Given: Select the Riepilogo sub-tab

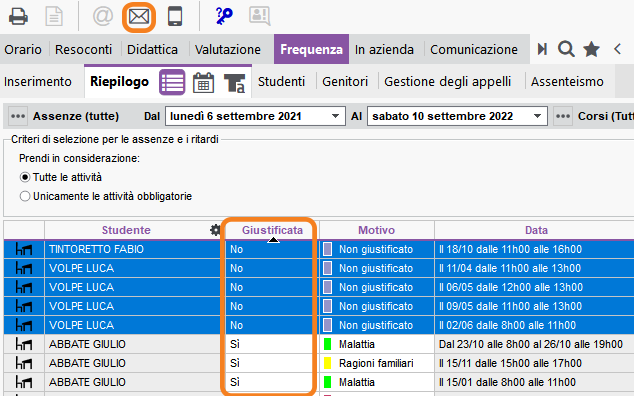Looking at the screenshot, I should (119, 82).
